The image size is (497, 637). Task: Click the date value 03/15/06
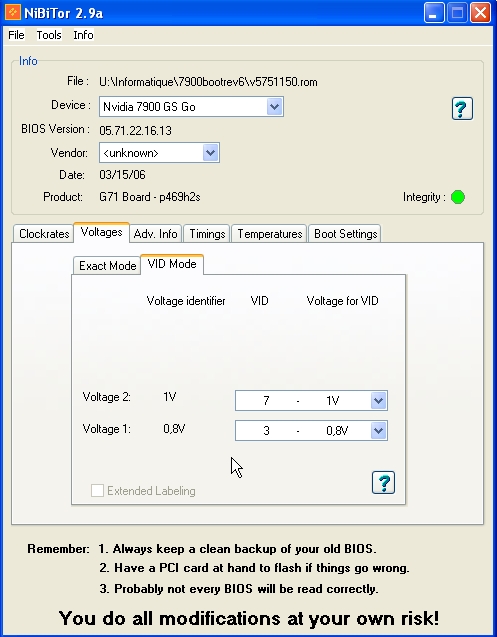pos(122,175)
